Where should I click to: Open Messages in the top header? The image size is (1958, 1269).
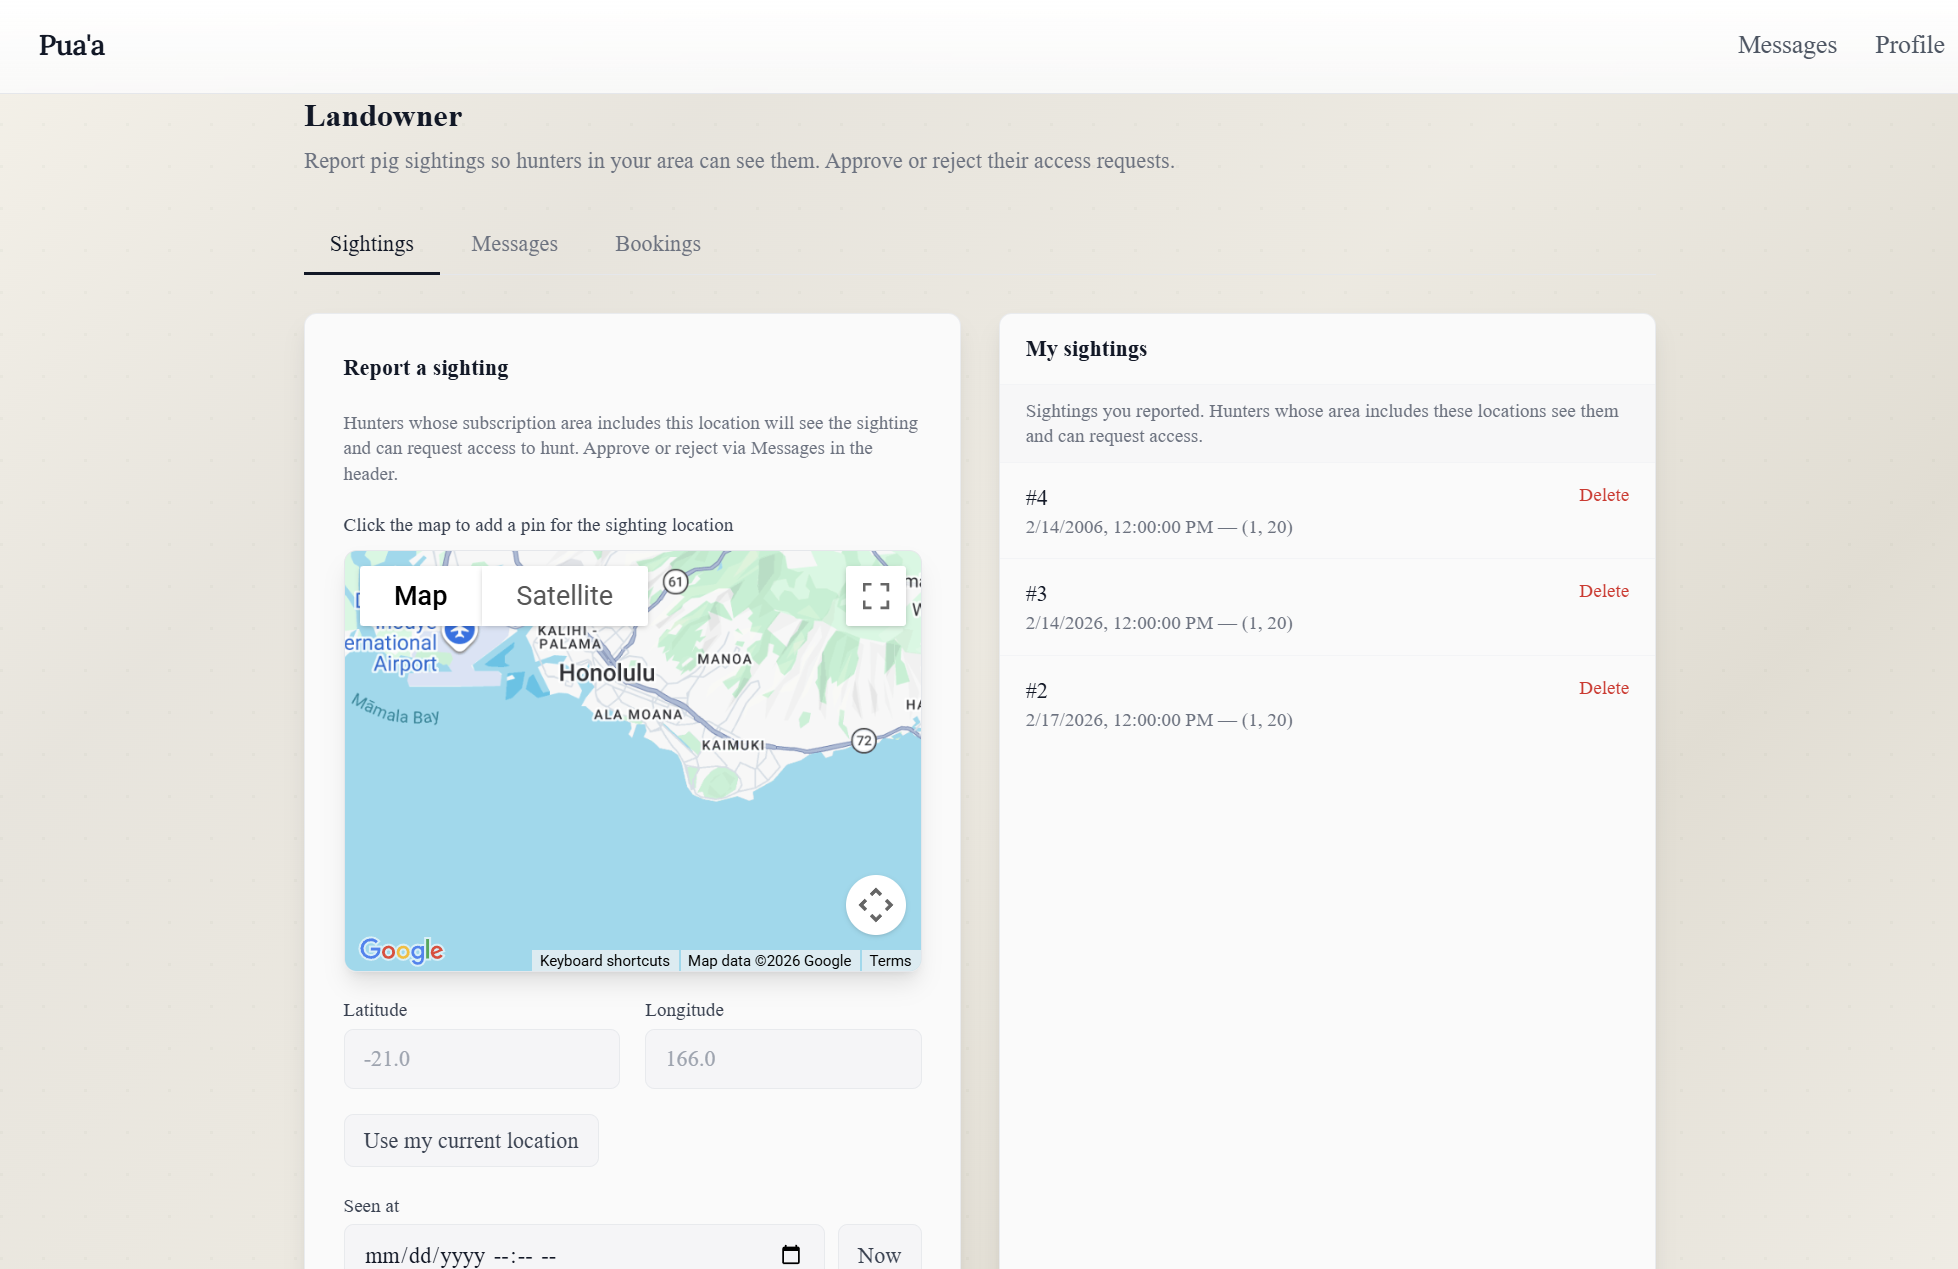tap(1786, 45)
